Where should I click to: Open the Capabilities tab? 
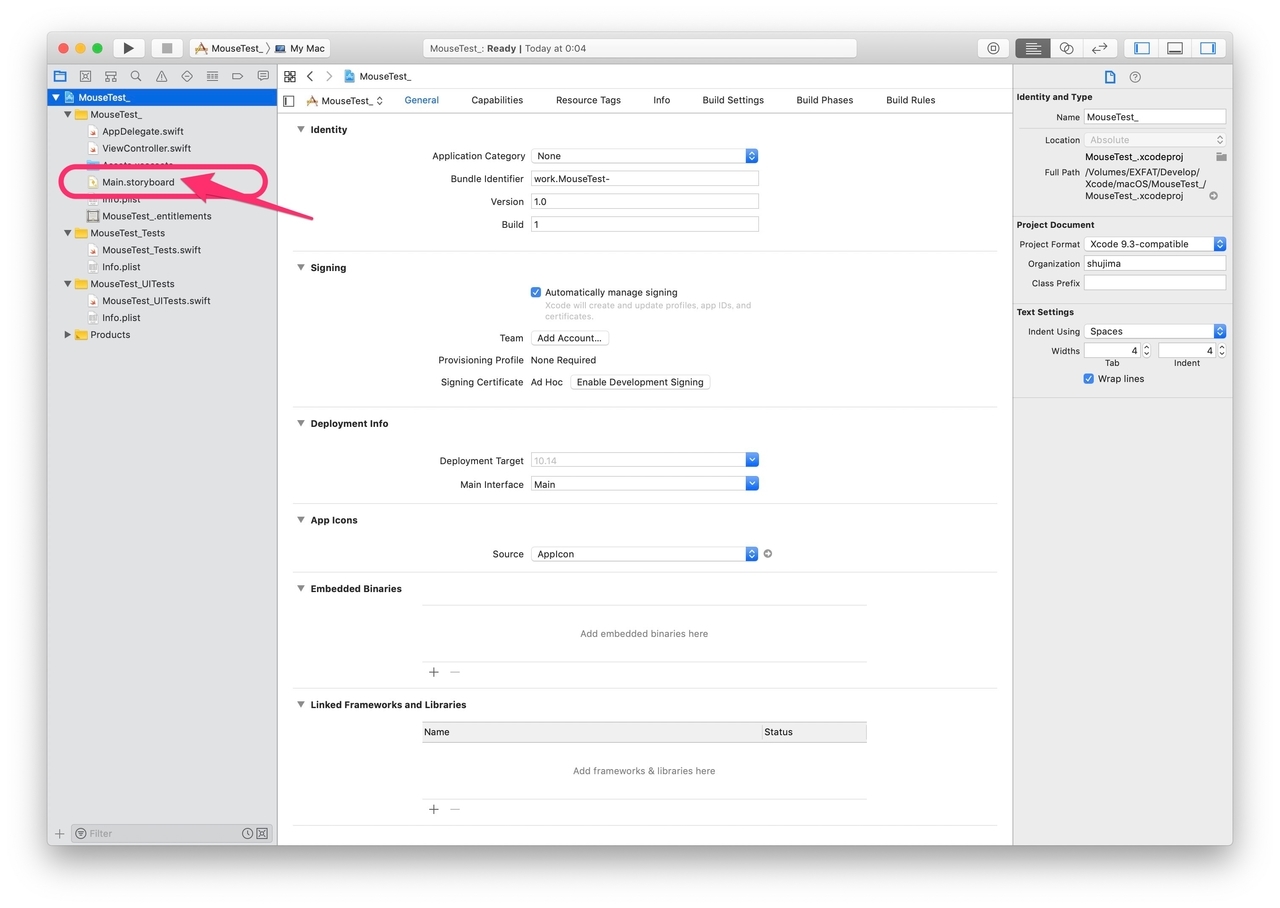497,100
